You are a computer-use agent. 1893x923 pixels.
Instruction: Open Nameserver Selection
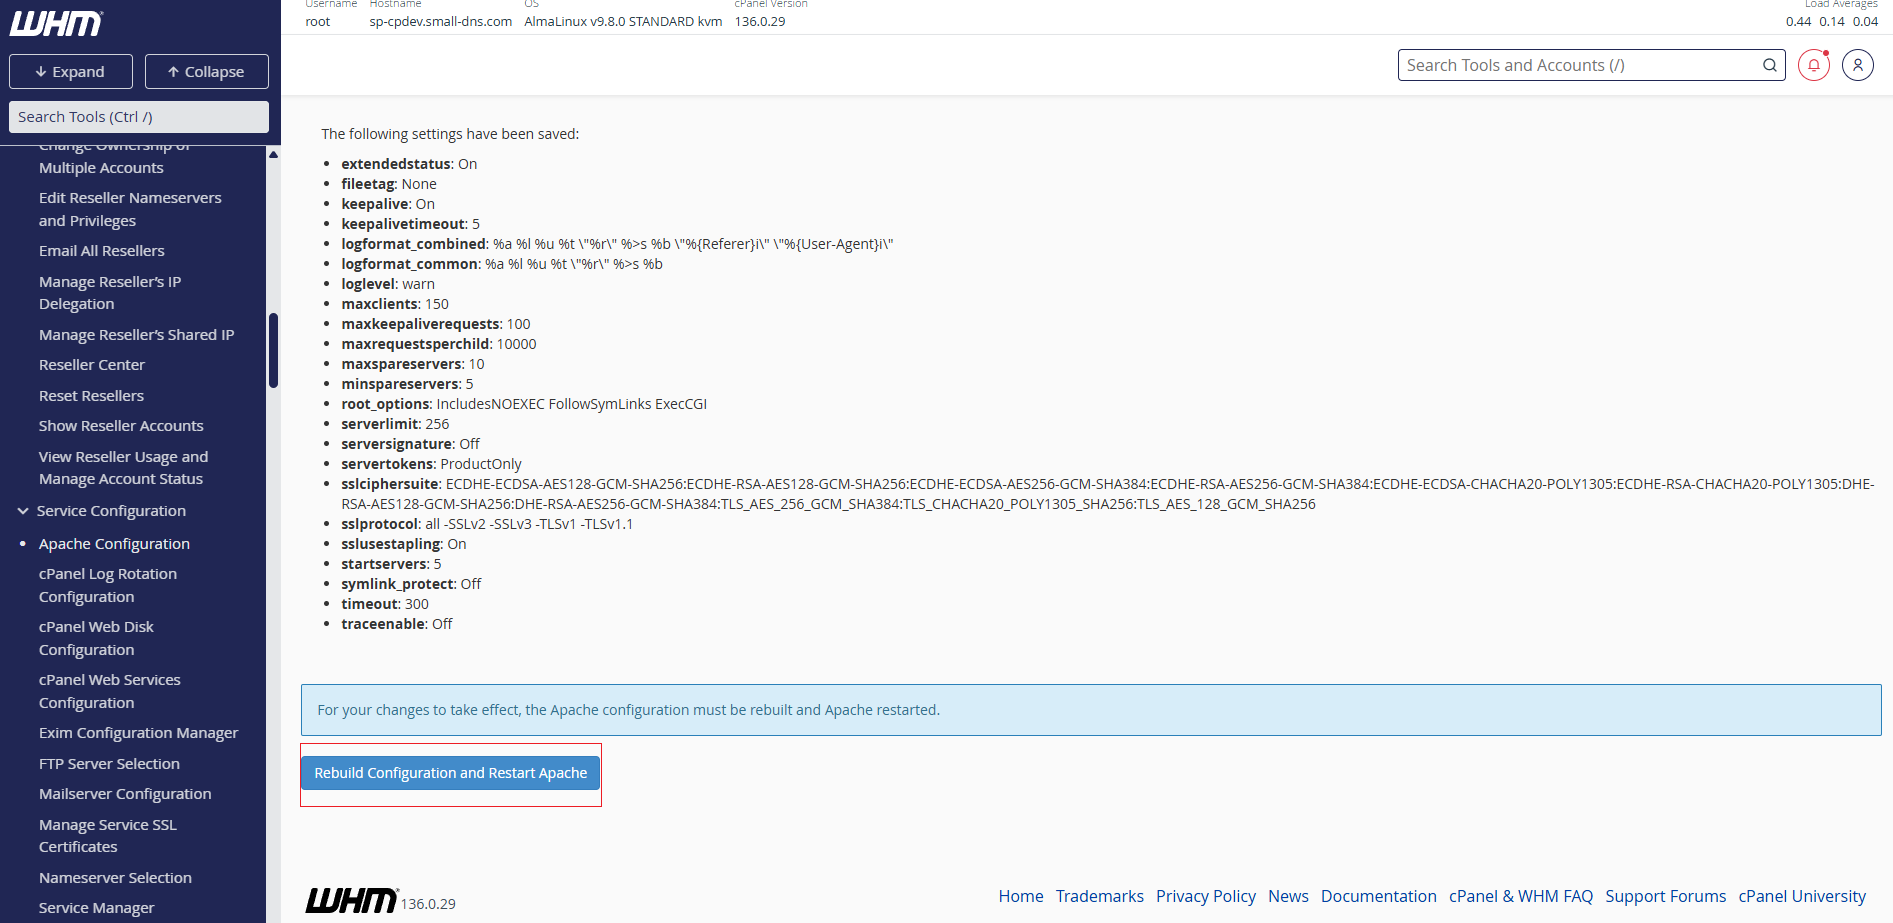(115, 878)
